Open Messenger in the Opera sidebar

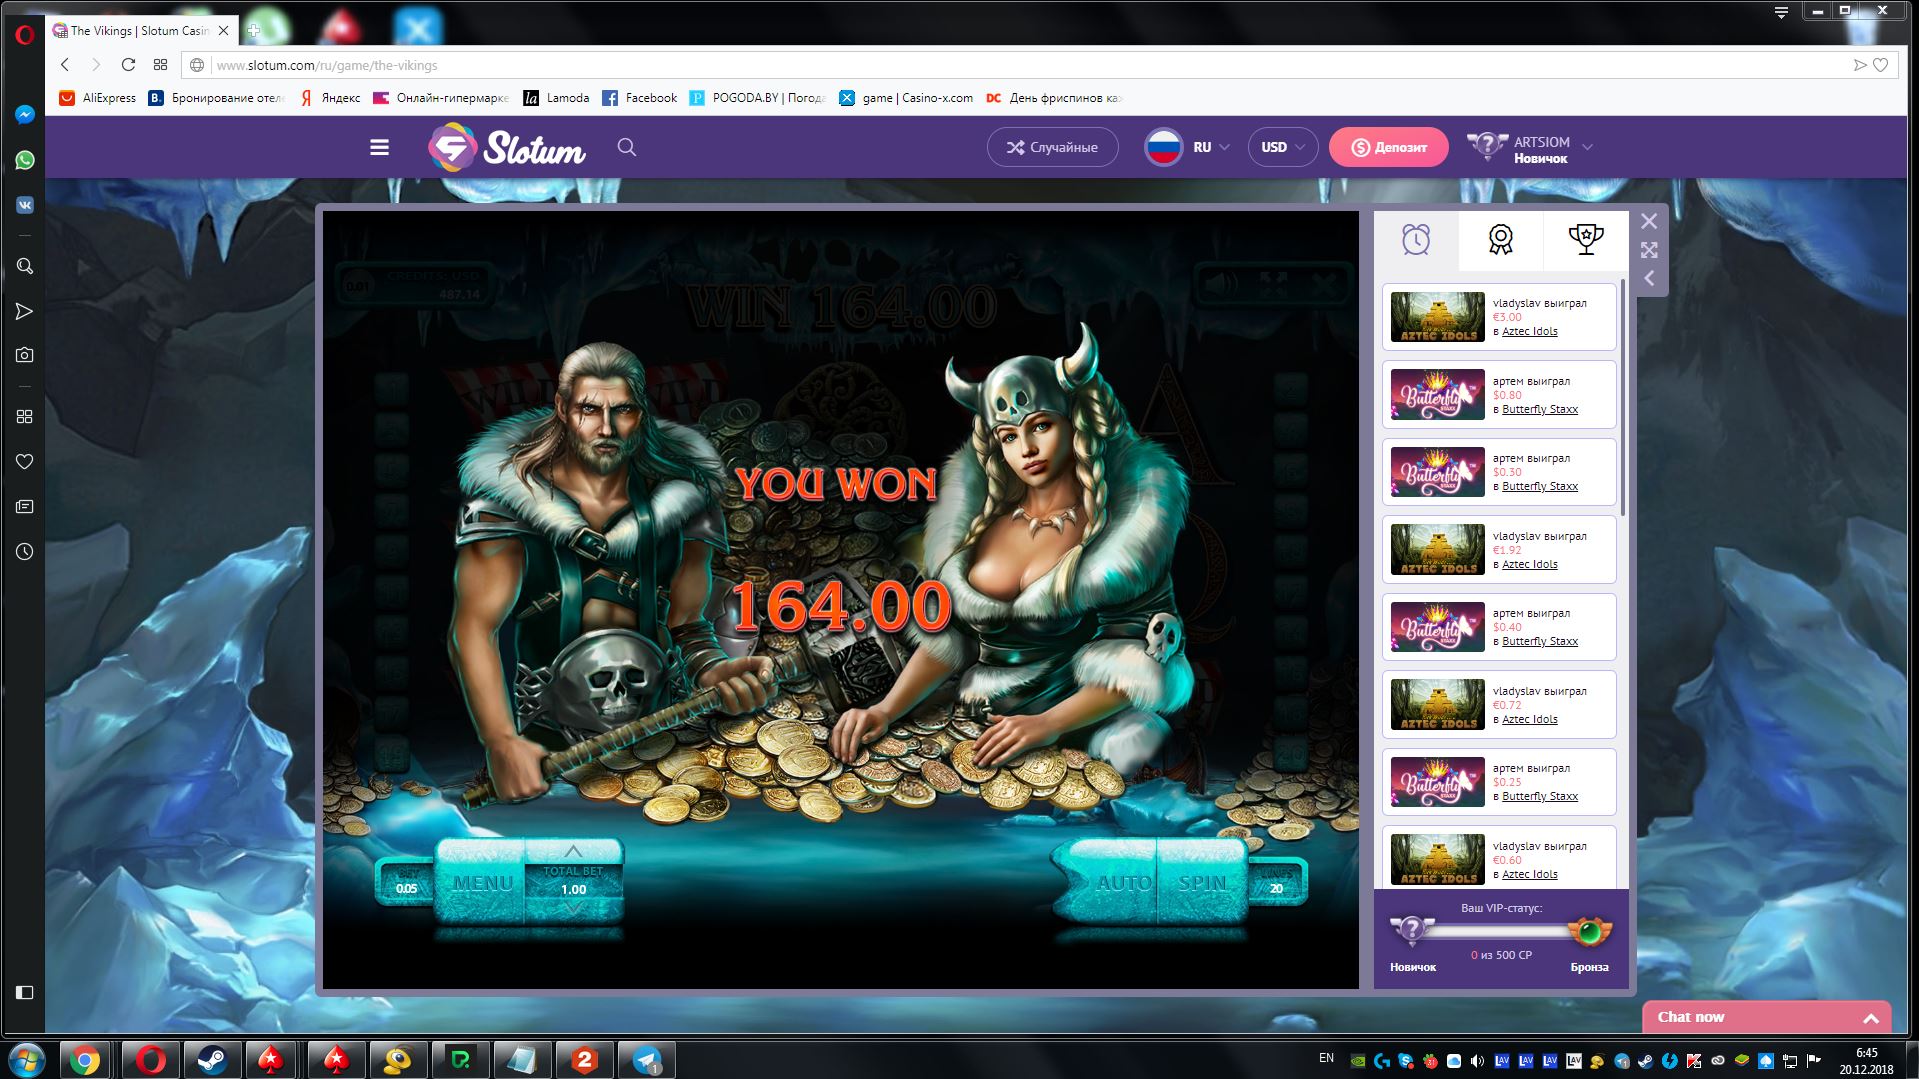point(25,115)
